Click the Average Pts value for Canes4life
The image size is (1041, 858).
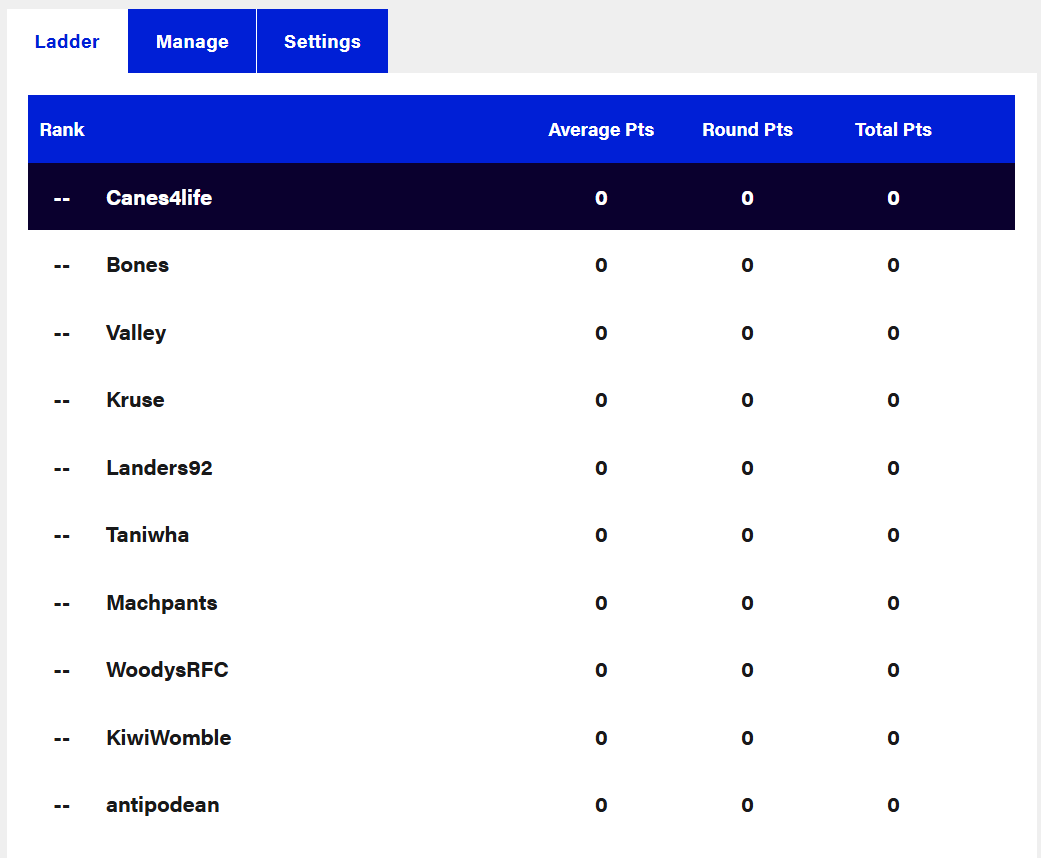point(601,198)
